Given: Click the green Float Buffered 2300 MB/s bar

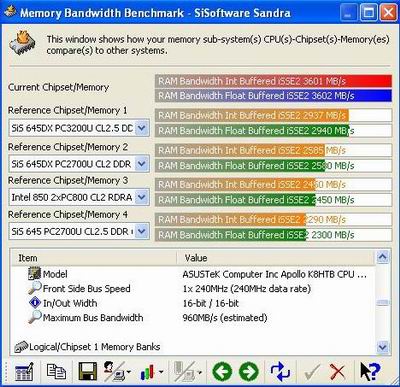Looking at the screenshot, I should click(231, 235).
